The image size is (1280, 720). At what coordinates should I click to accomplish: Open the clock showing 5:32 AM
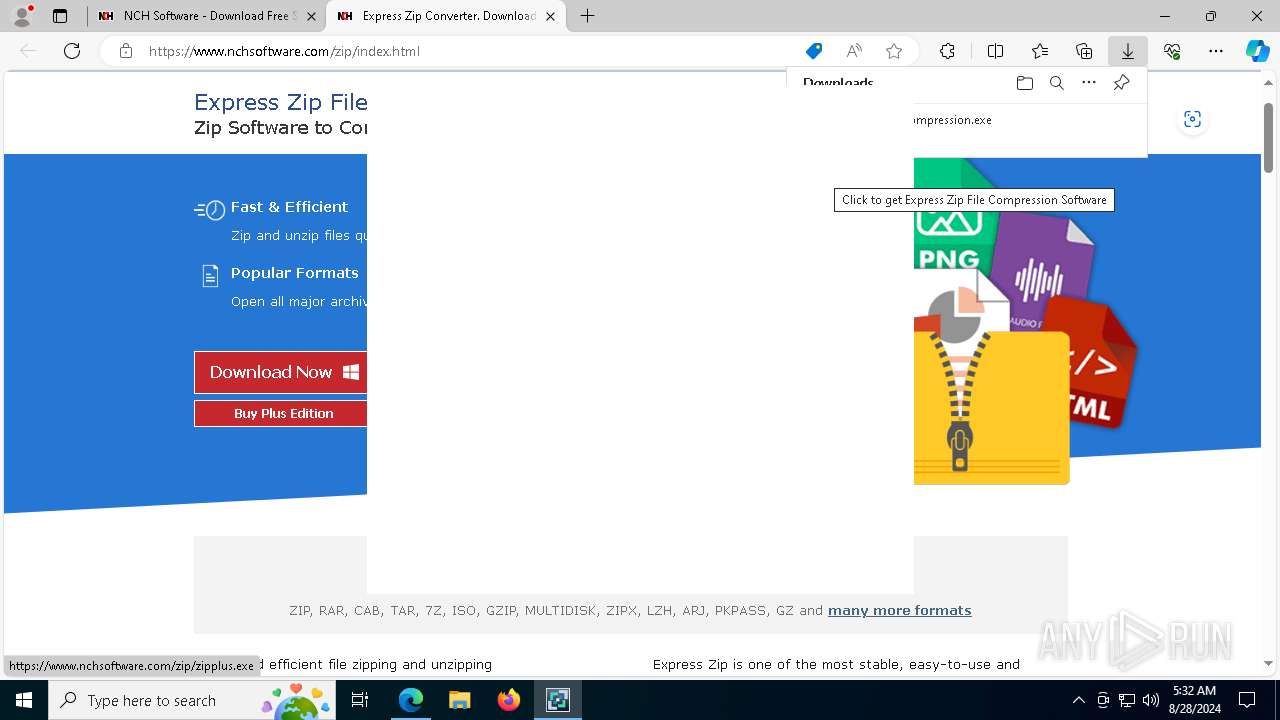(x=1194, y=700)
